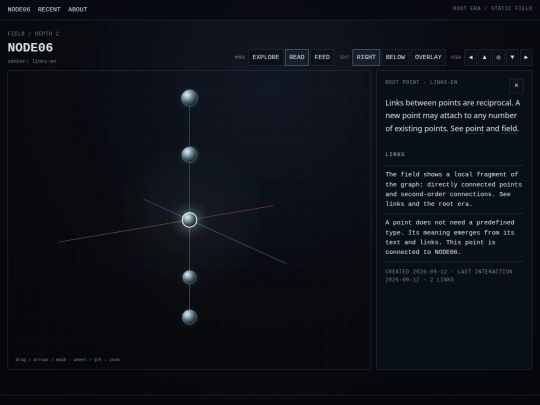Viewport: 540px width, 405px height.
Task: Switch mode to FEED
Action: pyautogui.click(x=322, y=58)
